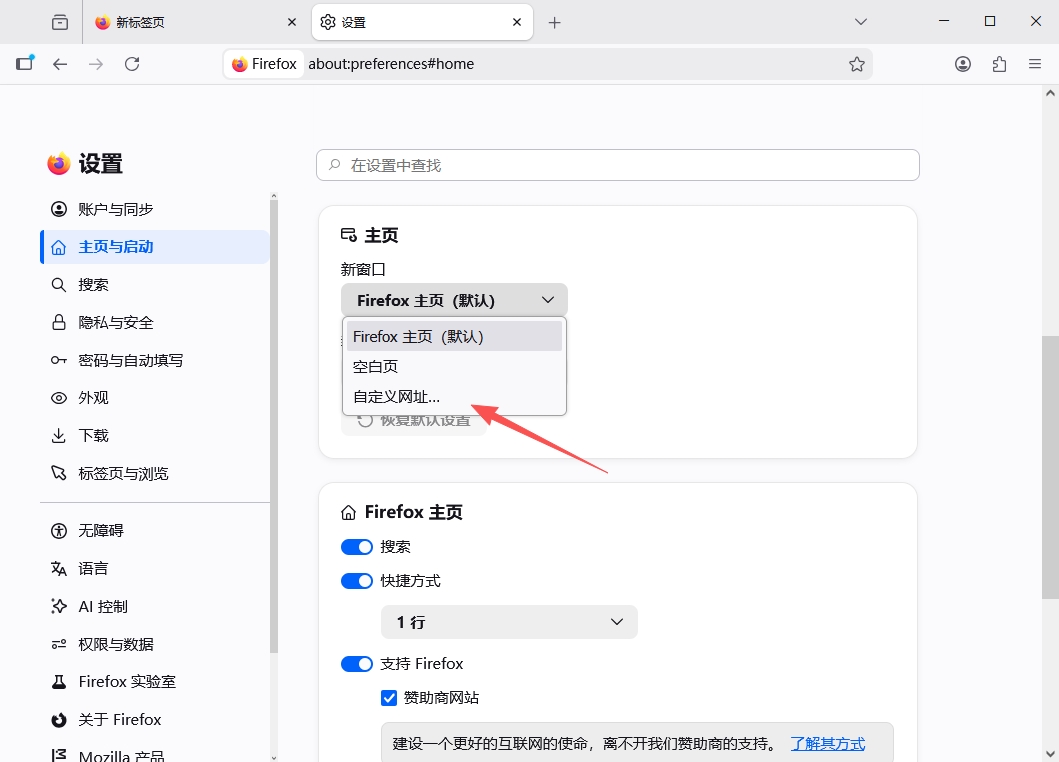The height and width of the screenshot is (762, 1059).
Task: Open the 了解其方式 link
Action: tap(827, 744)
